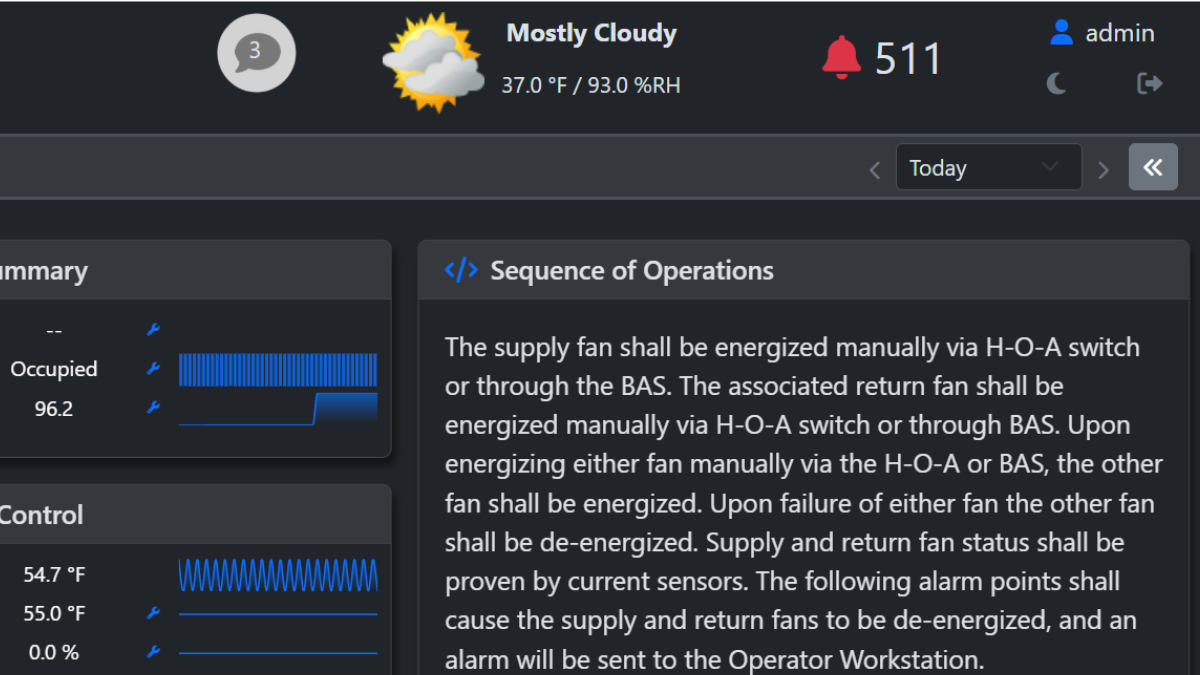Viewport: 1200px width, 675px height.
Task: Click the wrench icon beside Occupied status
Action: pos(152,368)
